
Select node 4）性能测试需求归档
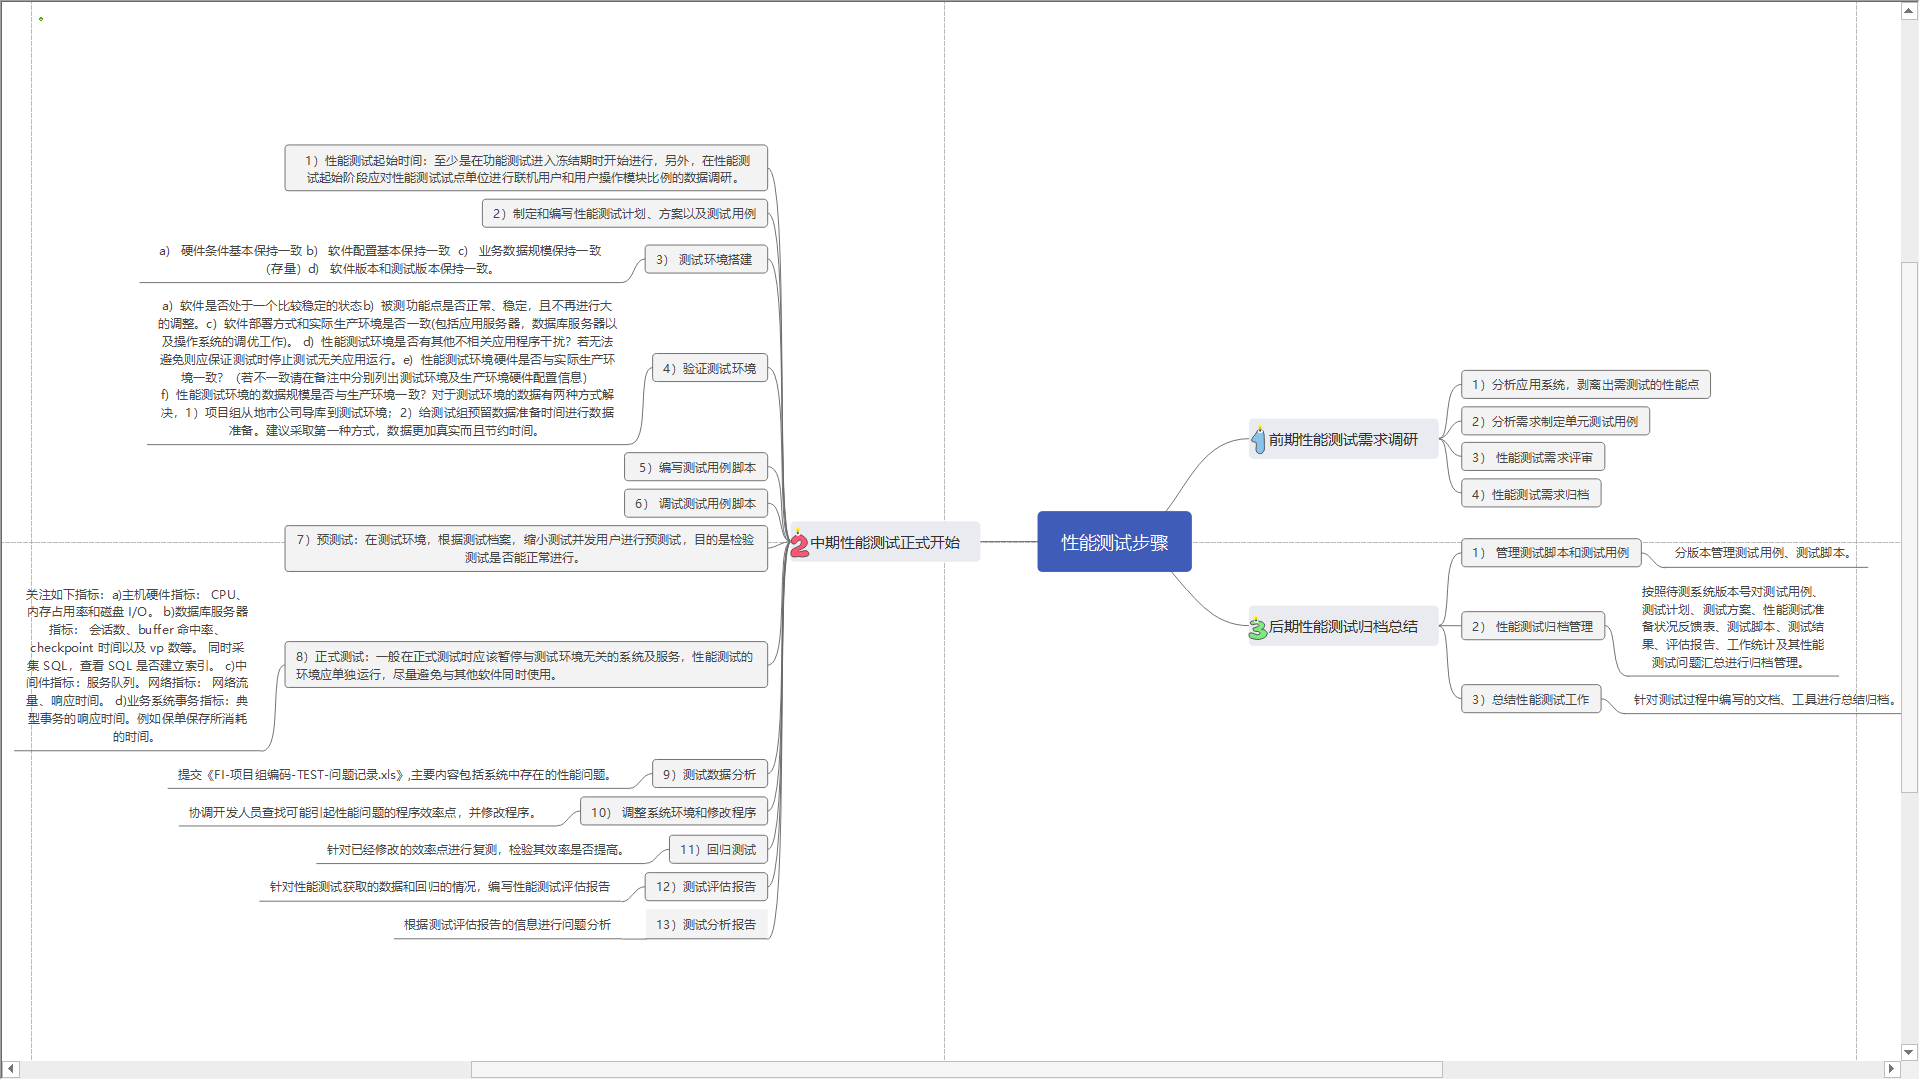1530,495
